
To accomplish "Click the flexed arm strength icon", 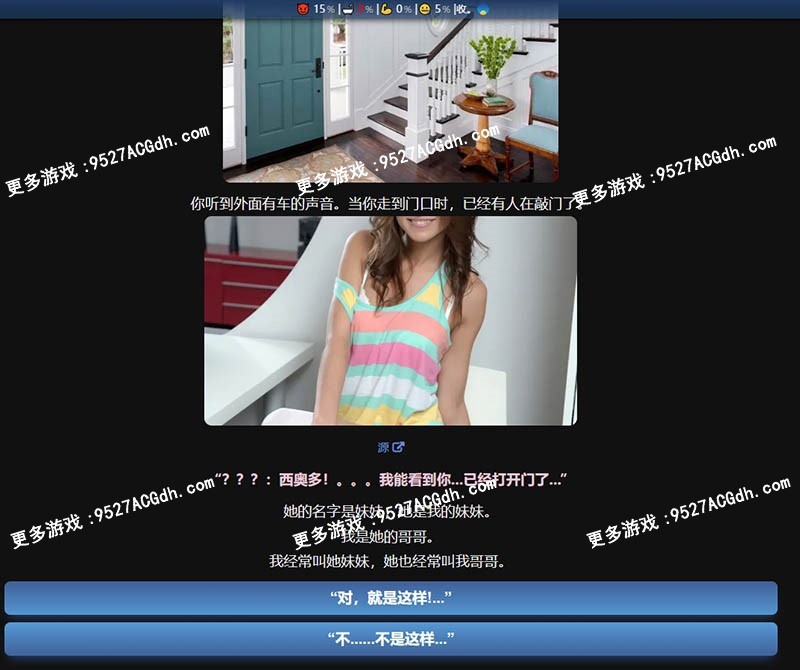I will (386, 9).
